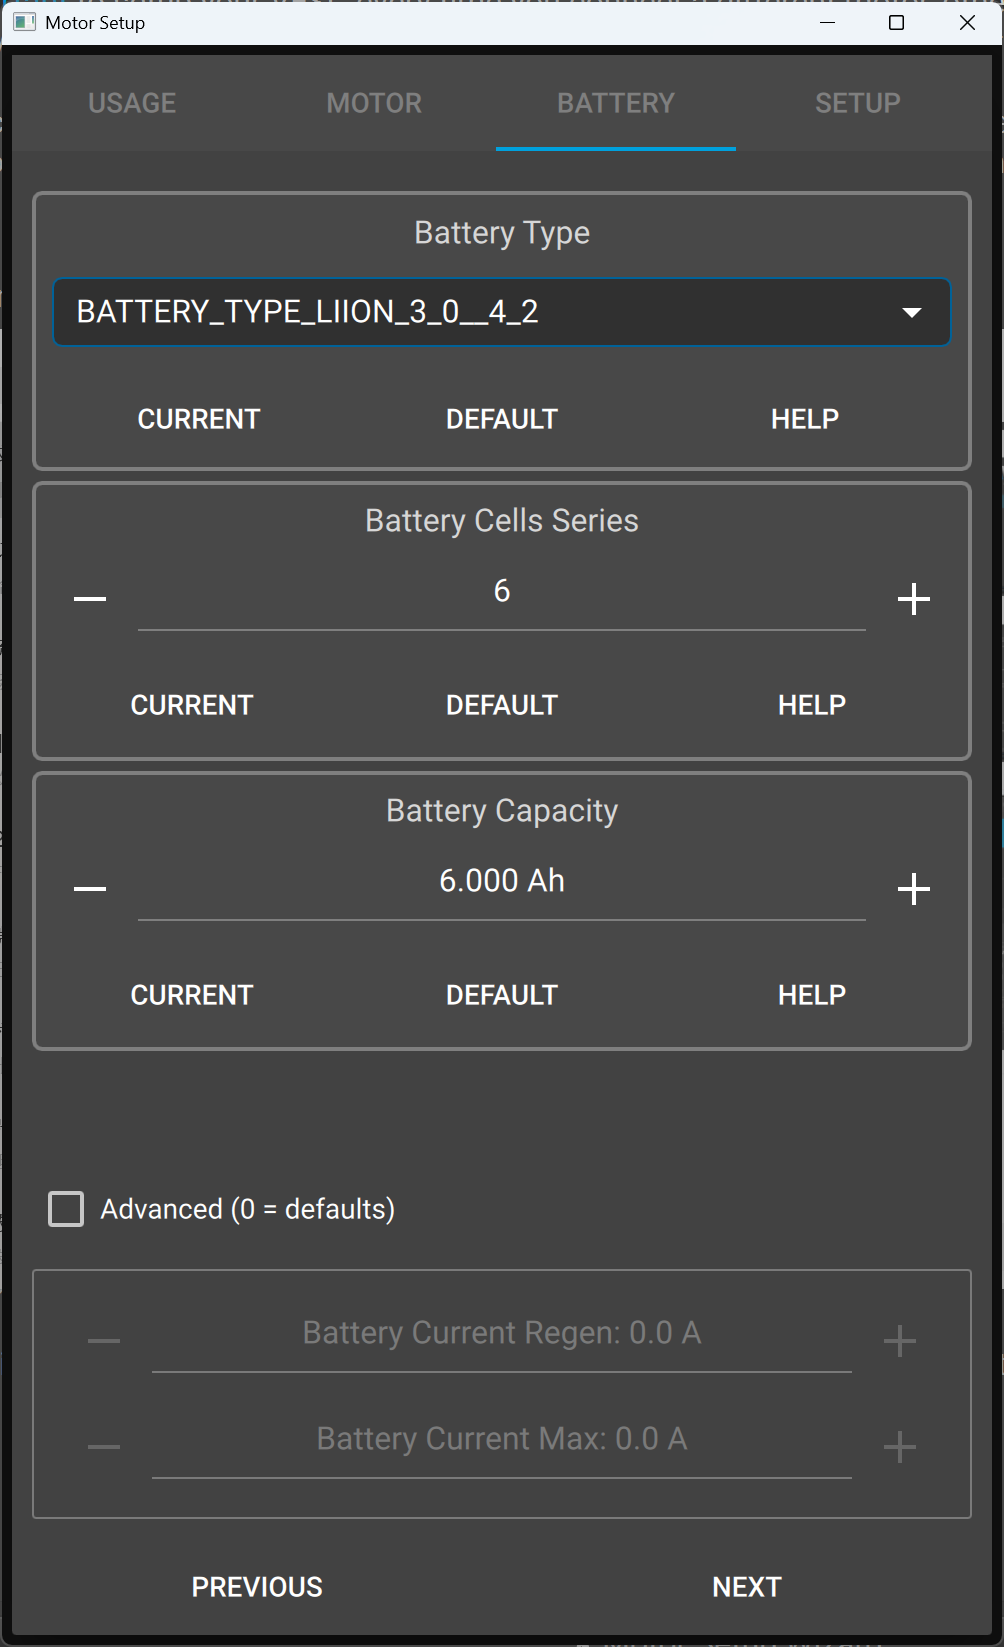
Task: Click the Battery Capacity 6.000 Ah field
Action: tap(502, 882)
